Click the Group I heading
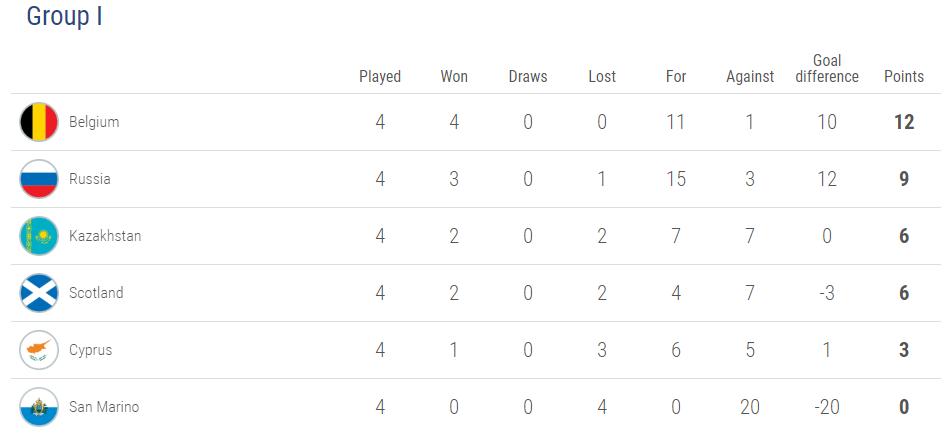 click(x=64, y=17)
